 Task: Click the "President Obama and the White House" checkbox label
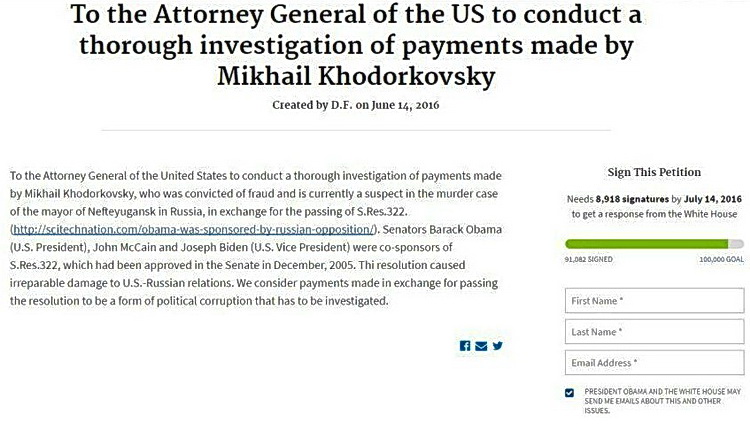click(x=662, y=401)
